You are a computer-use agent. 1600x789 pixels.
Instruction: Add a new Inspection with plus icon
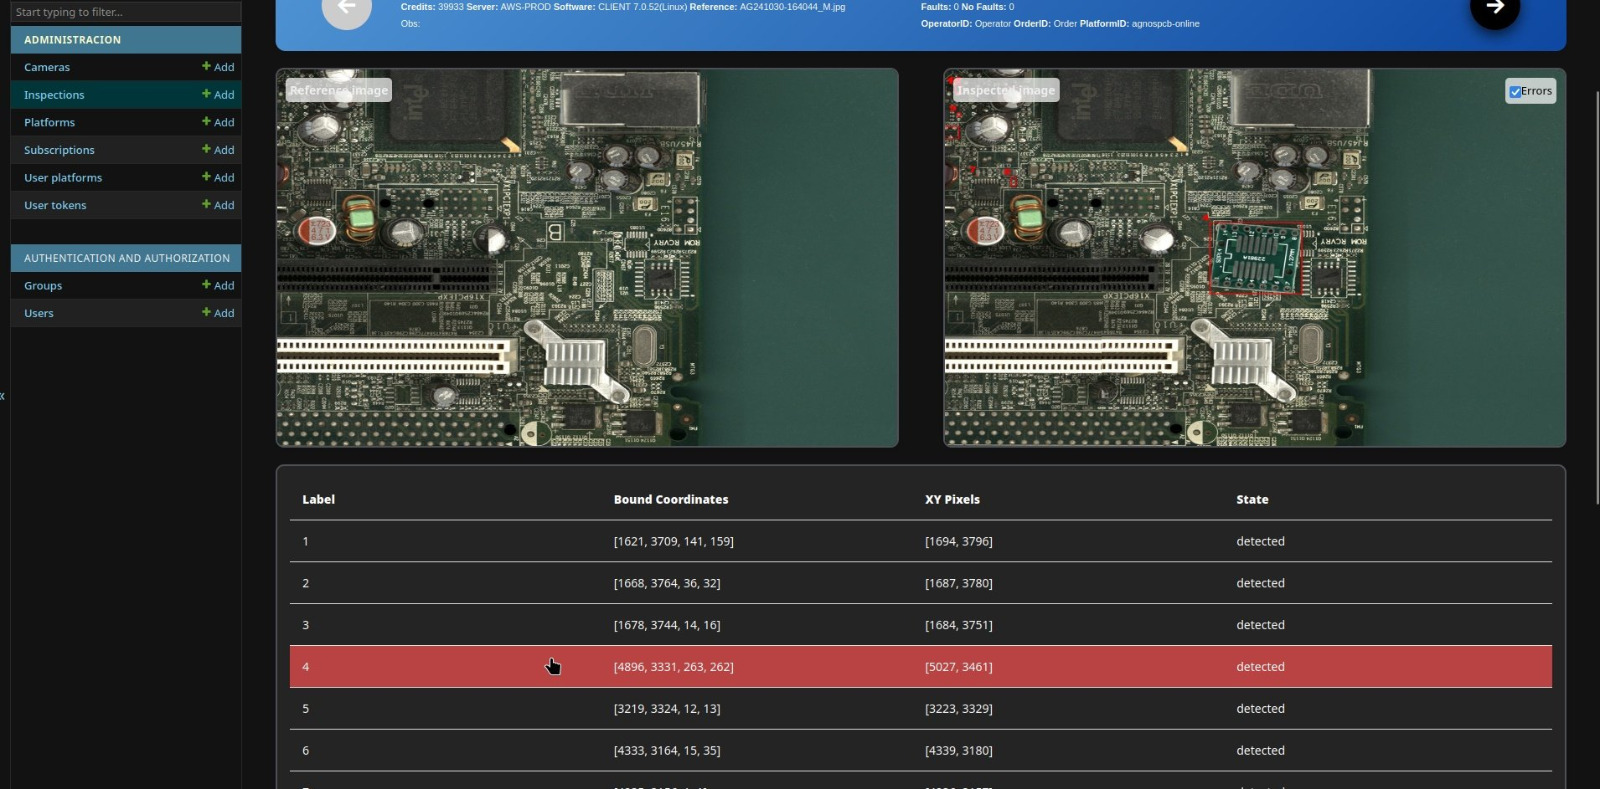point(218,95)
